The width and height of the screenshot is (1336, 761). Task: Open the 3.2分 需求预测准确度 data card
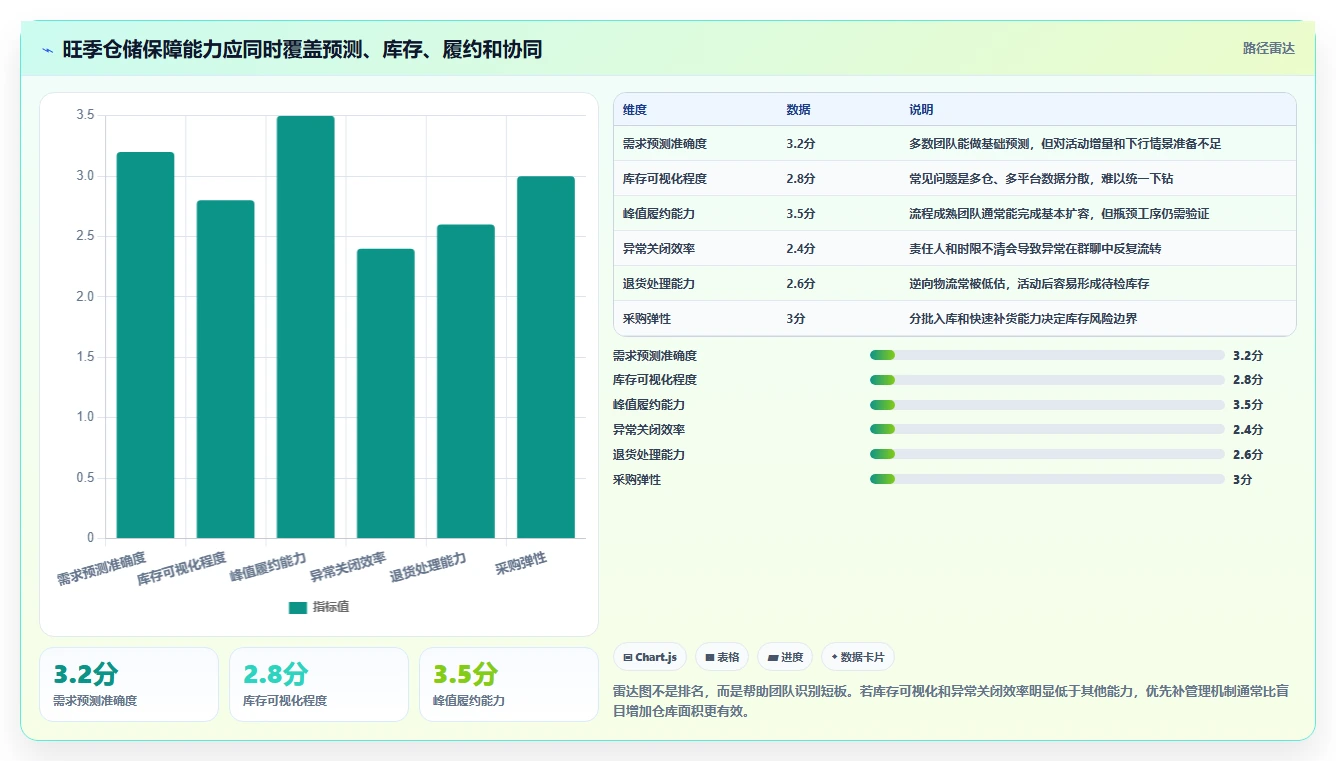[x=129, y=685]
